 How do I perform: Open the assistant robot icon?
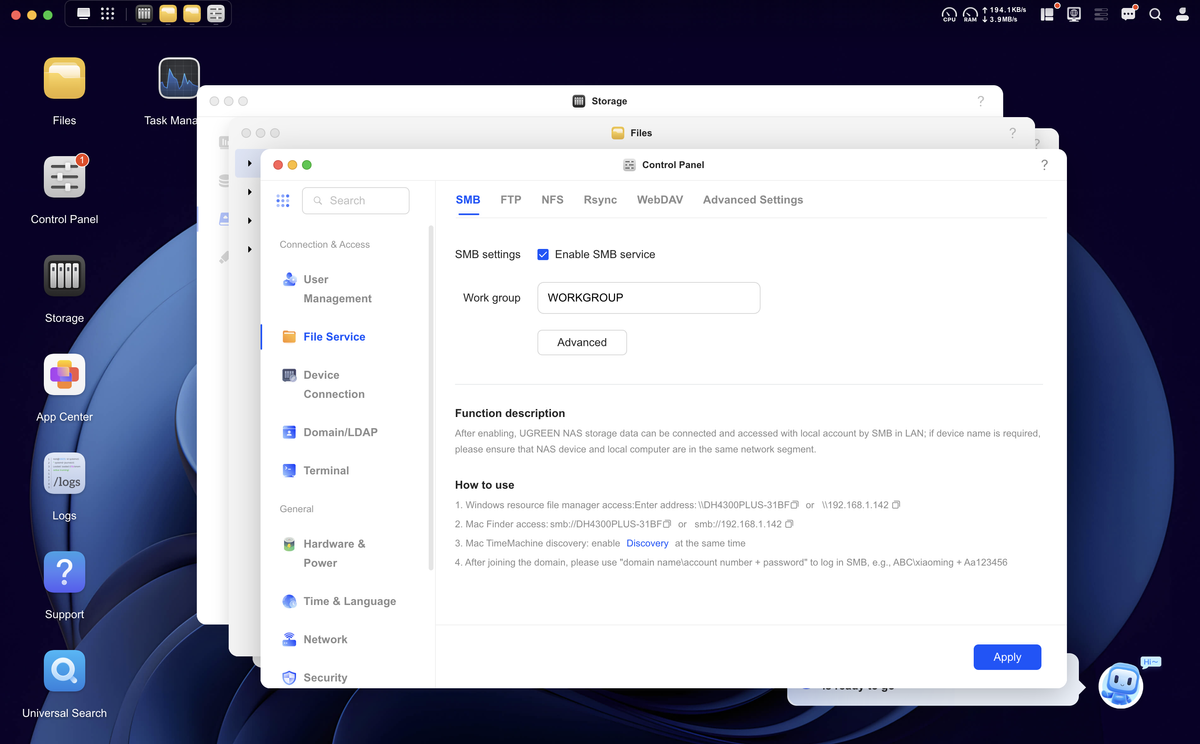[1121, 685]
